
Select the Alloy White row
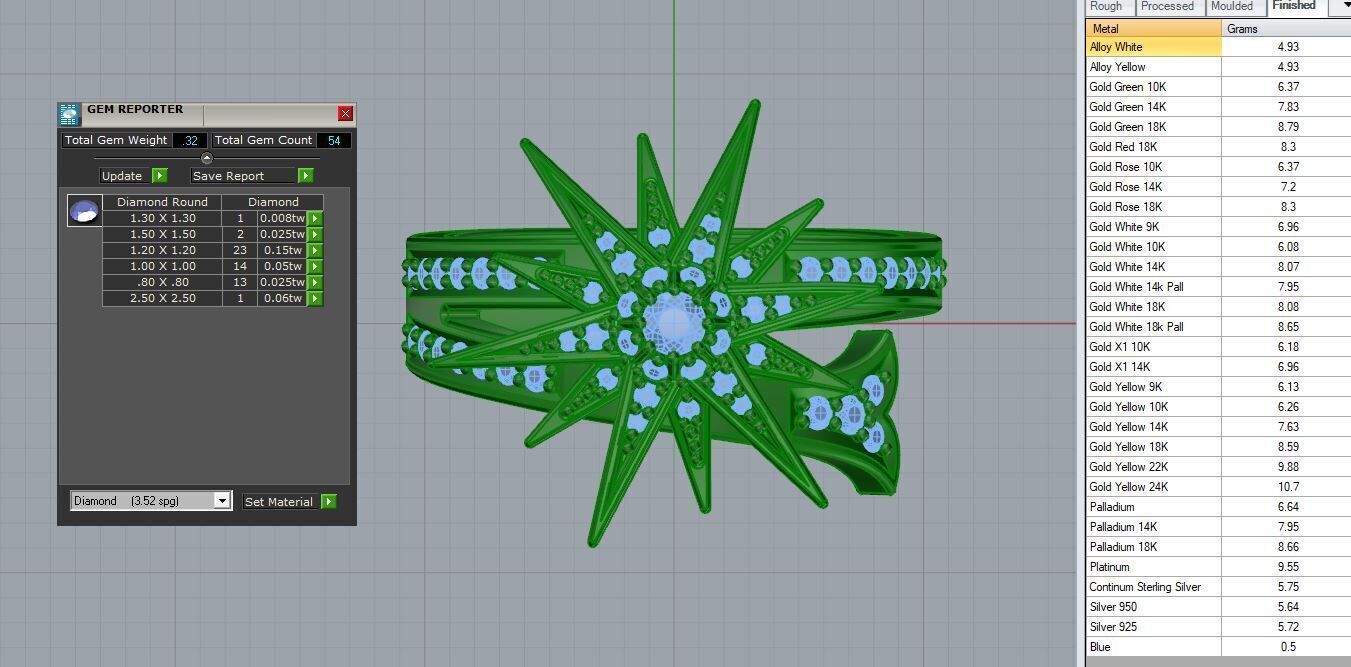pyautogui.click(x=1218, y=47)
